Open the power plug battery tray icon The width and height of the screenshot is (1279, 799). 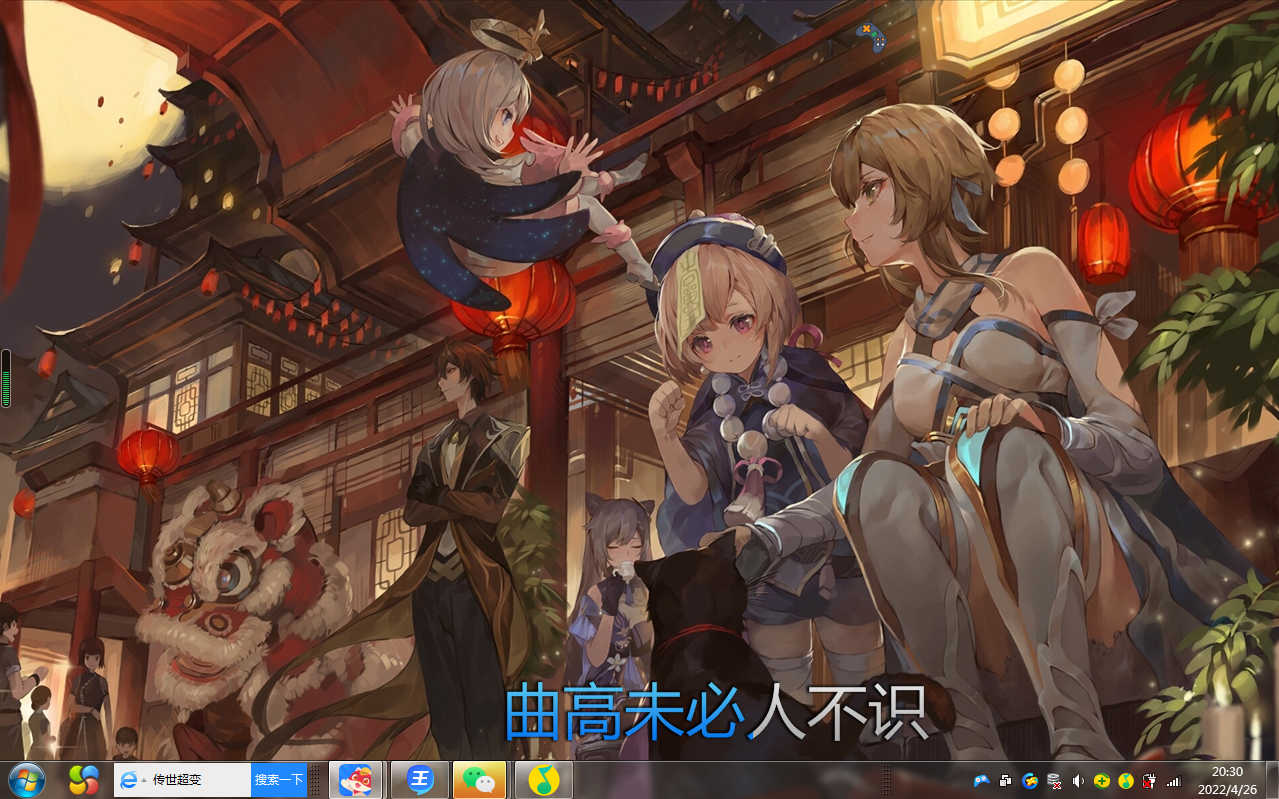(x=1150, y=780)
